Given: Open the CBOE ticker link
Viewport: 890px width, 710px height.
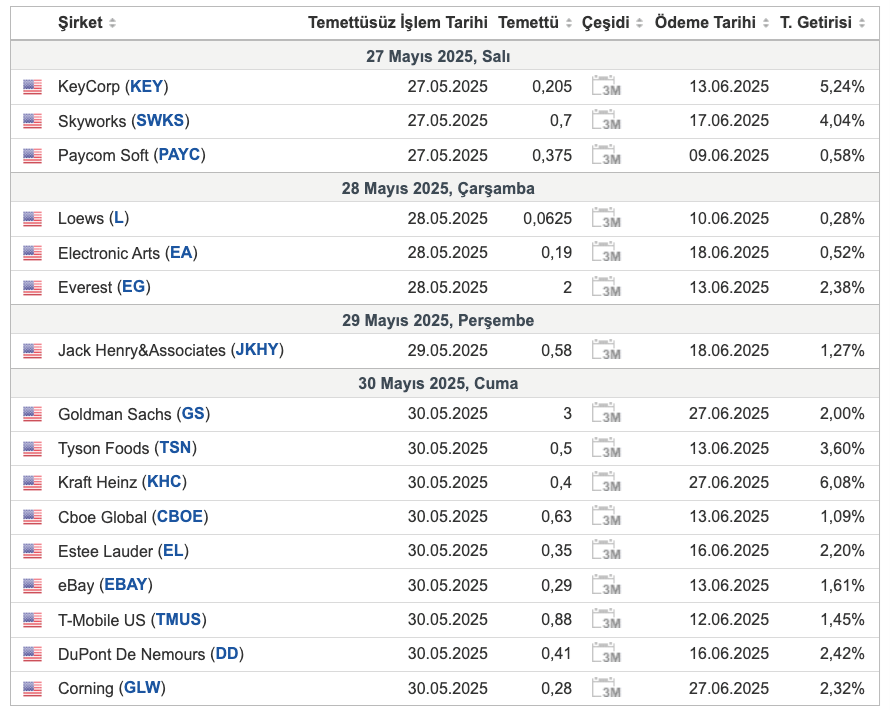Looking at the screenshot, I should 180,516.
